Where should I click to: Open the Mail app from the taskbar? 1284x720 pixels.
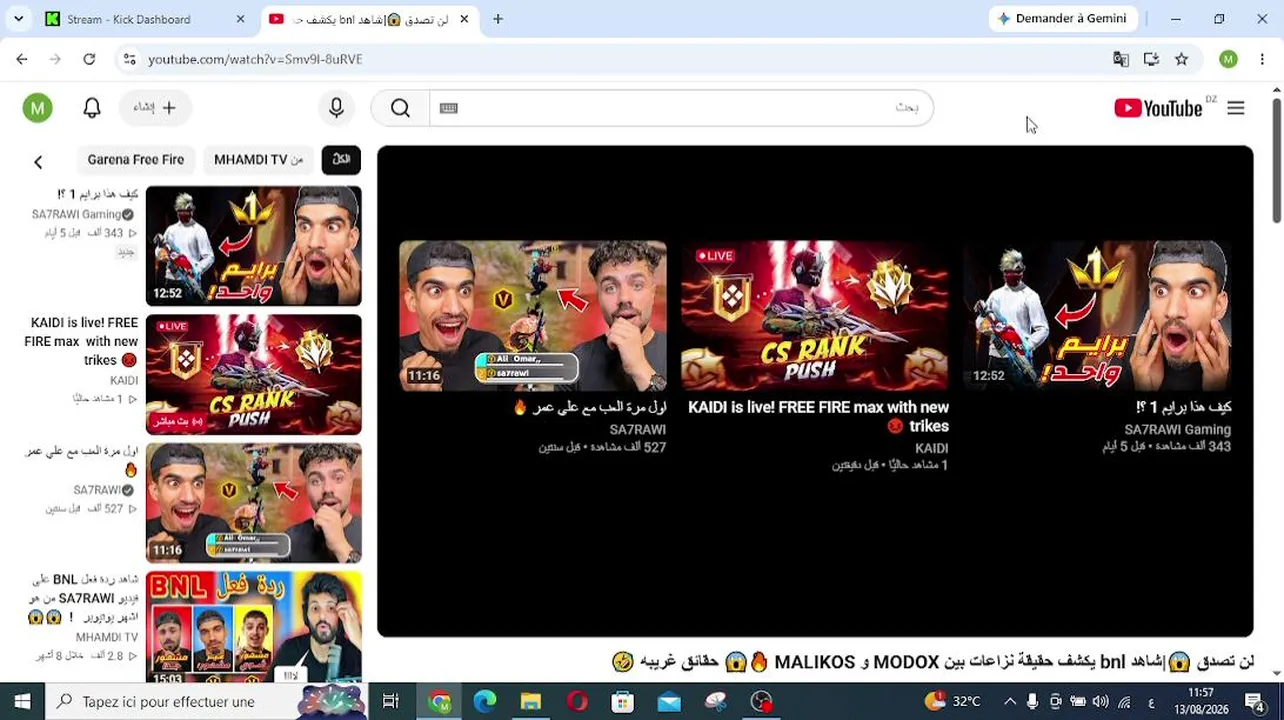tap(669, 701)
